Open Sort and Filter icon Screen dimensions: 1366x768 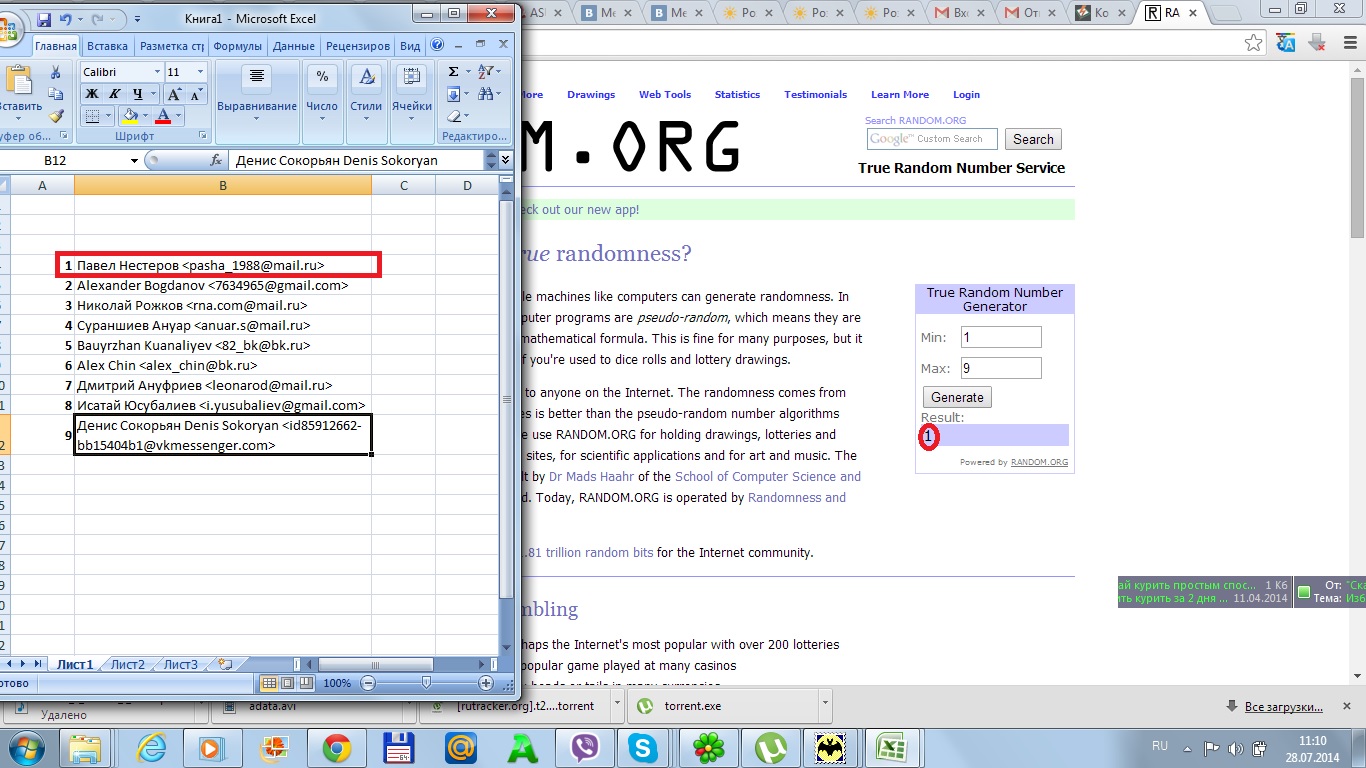coord(486,72)
